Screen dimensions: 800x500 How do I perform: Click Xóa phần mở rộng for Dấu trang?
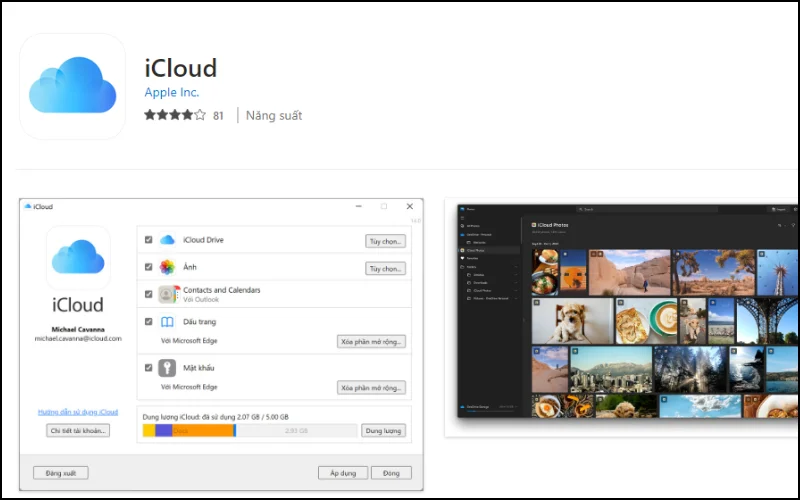pyautogui.click(x=371, y=341)
